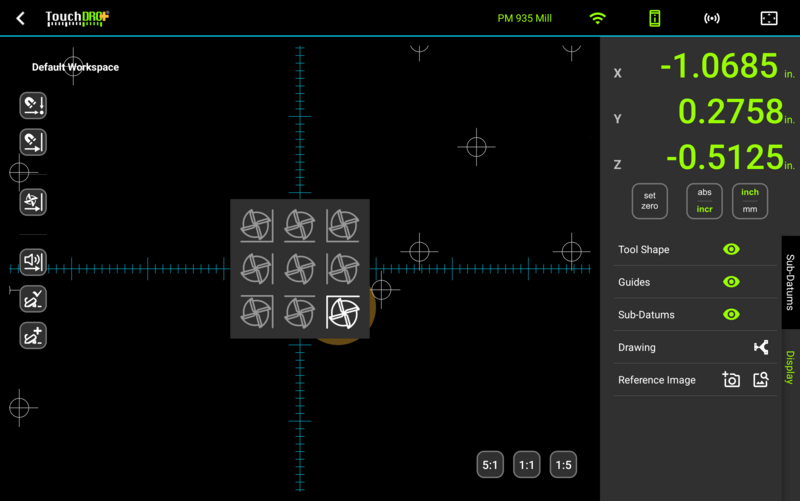Pick tool offset with left and bottom edges
This screenshot has width=800, height=501.
pos(343,226)
